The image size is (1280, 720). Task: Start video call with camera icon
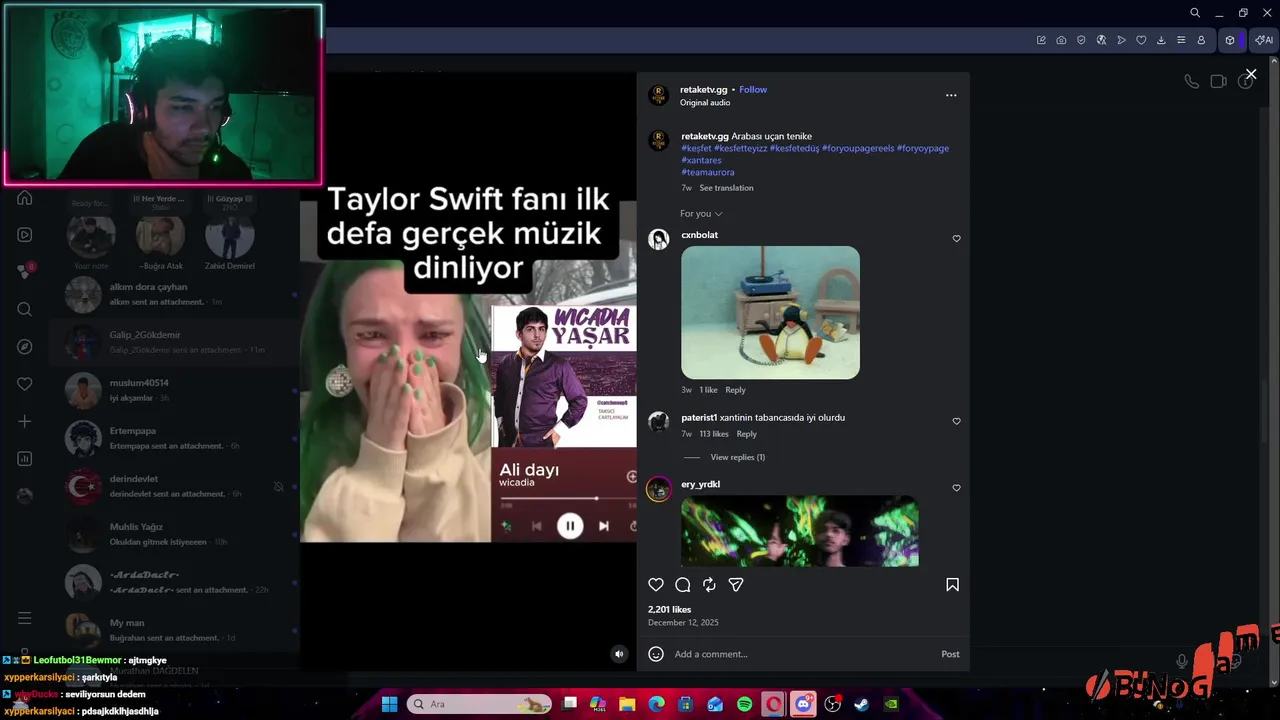point(1218,81)
